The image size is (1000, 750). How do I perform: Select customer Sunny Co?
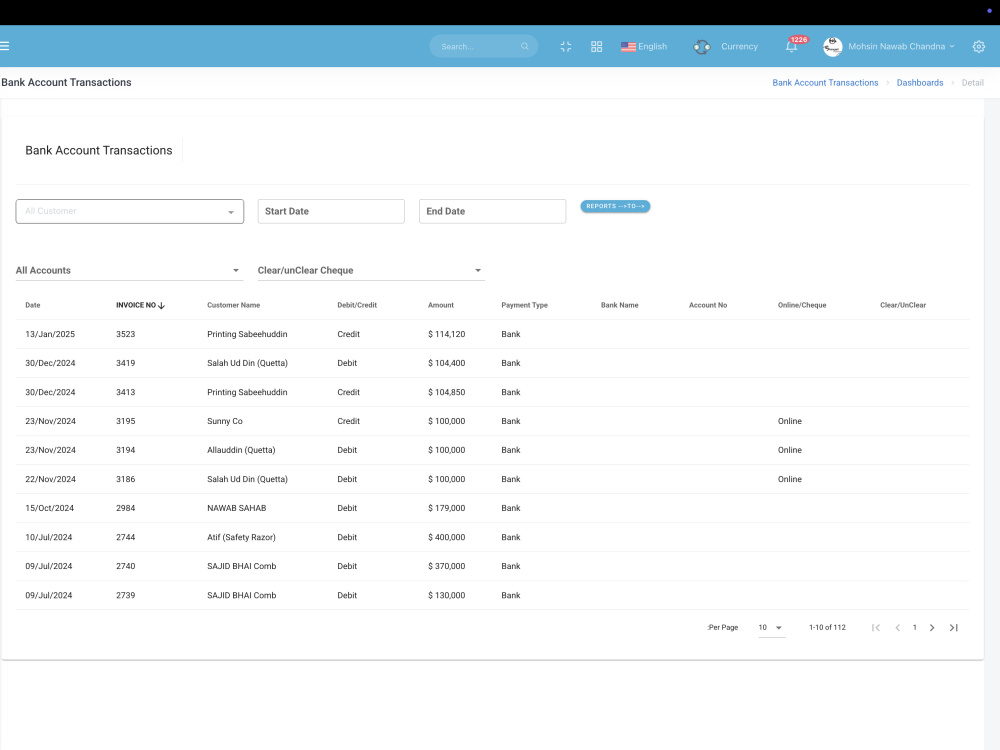pyautogui.click(x=224, y=421)
